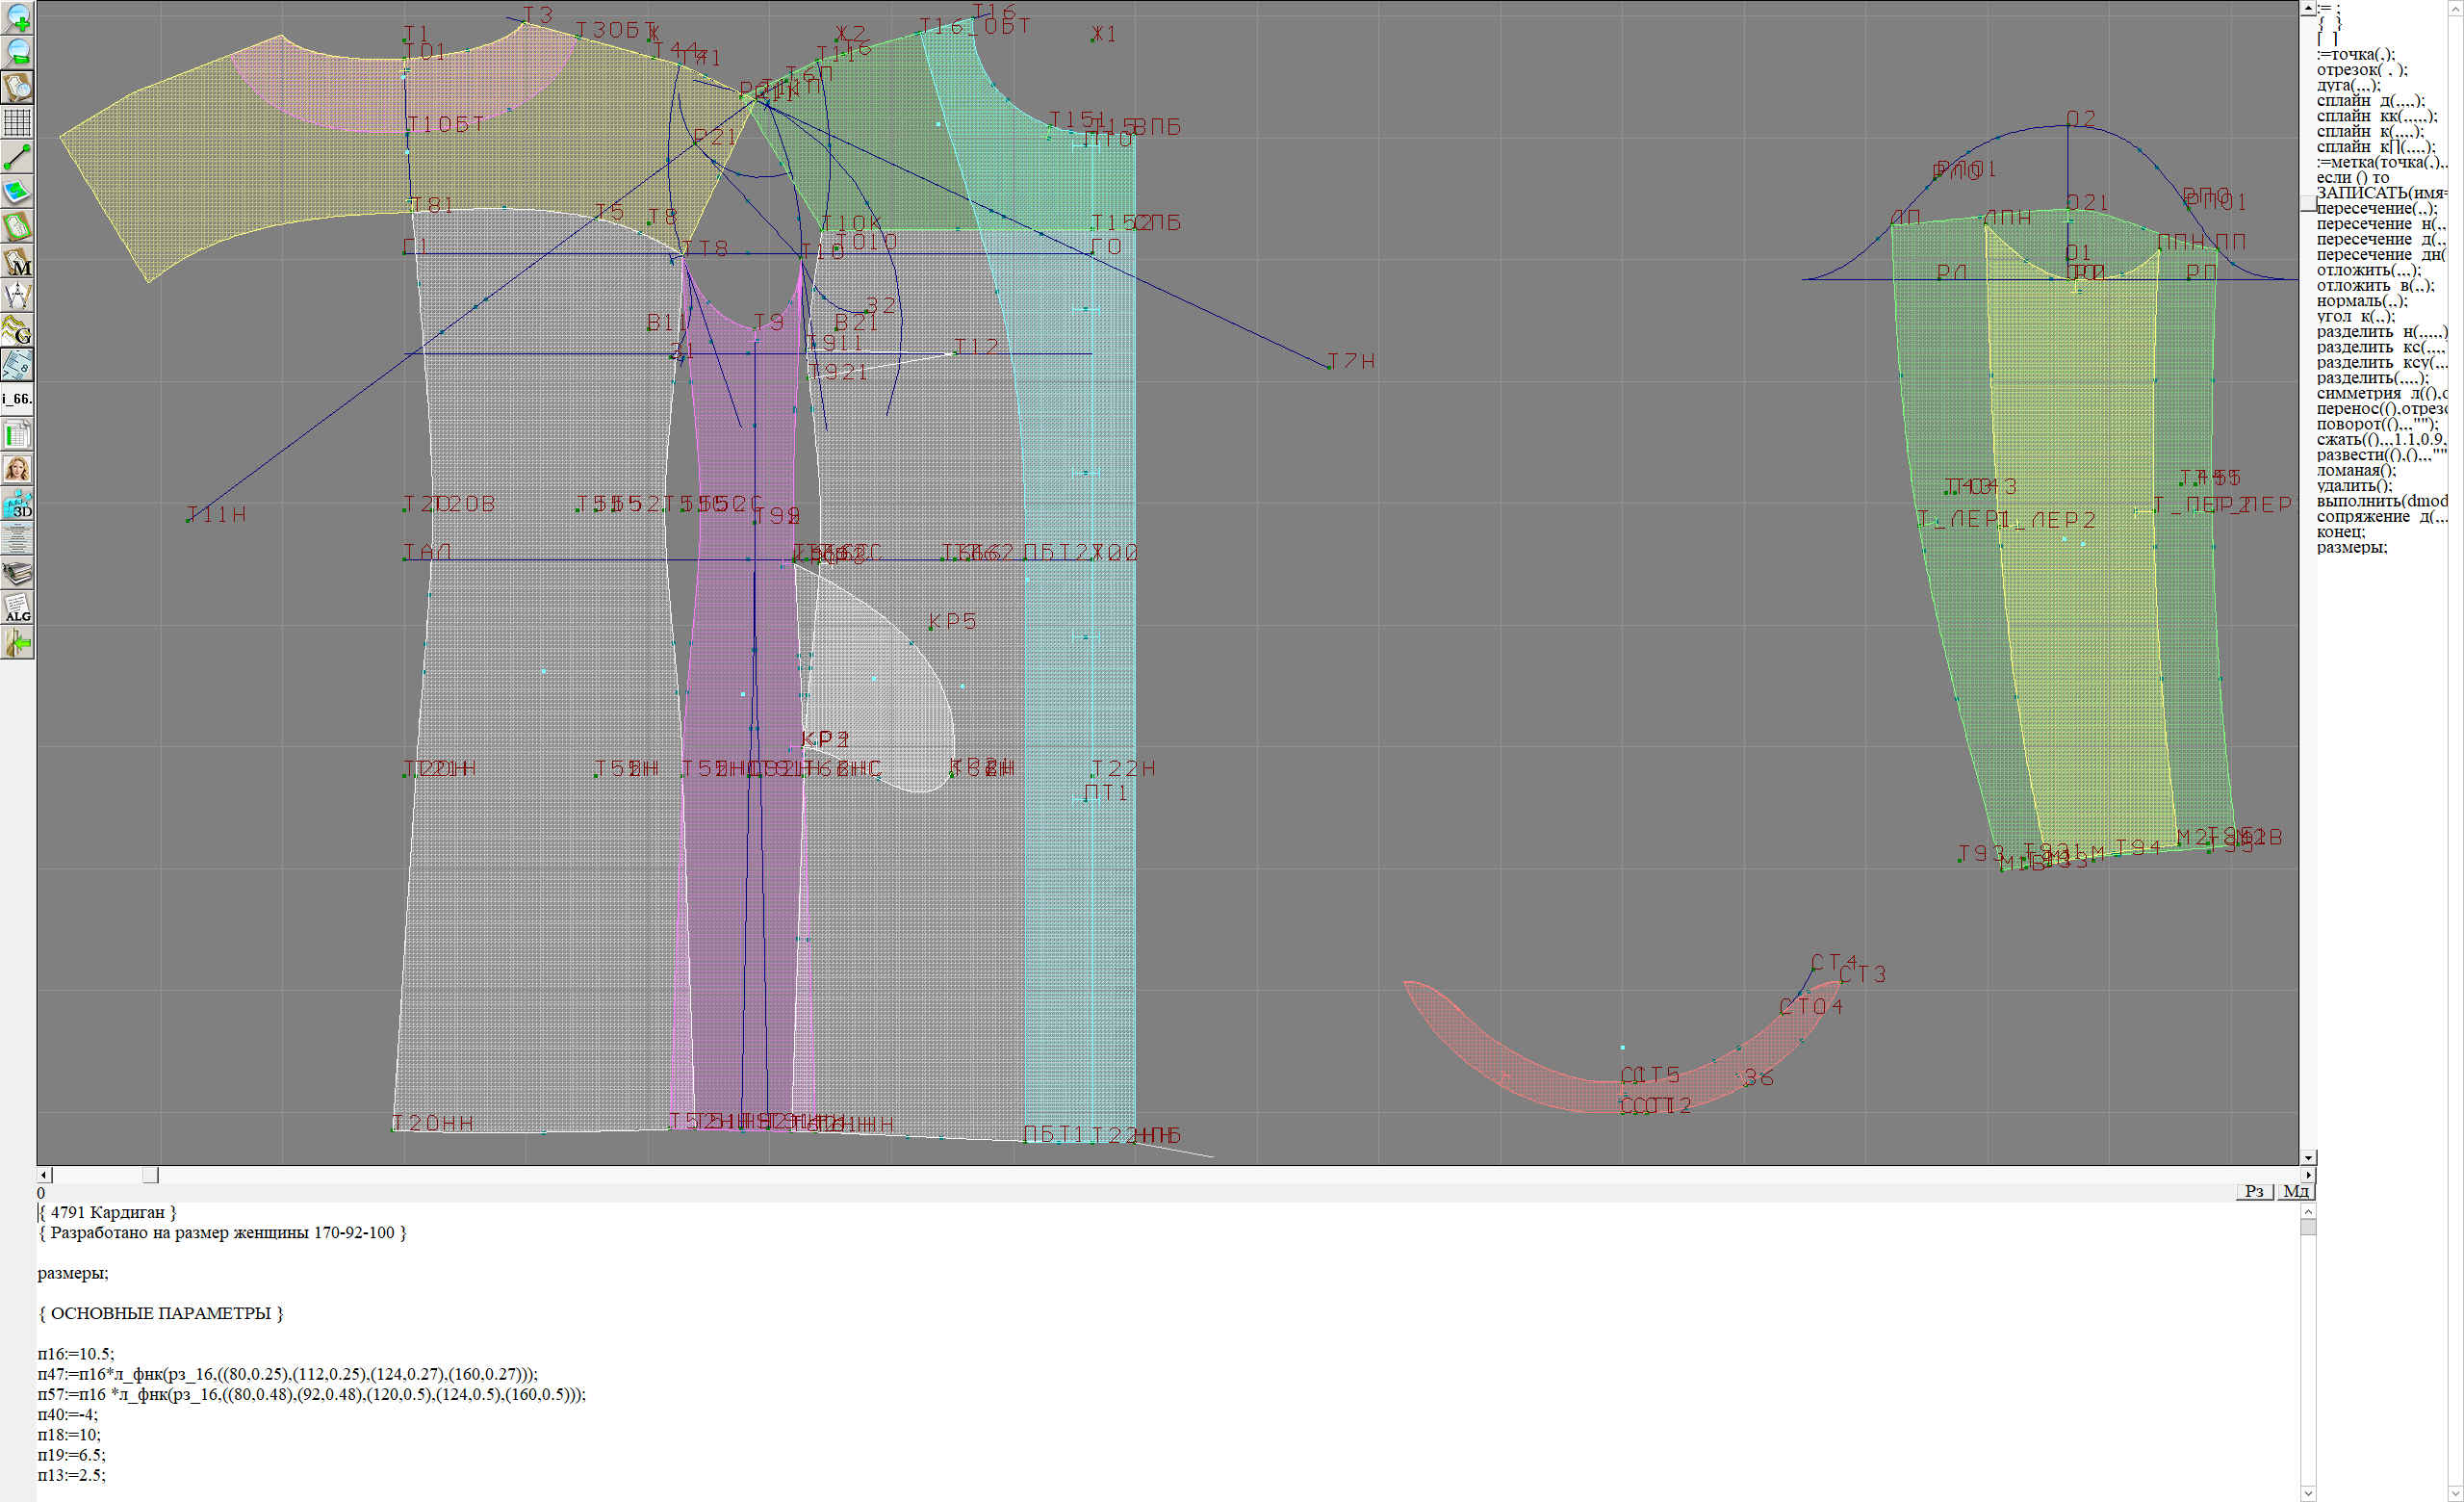
Task: Toggle the i_66 toolbar button
Action: tap(18, 399)
